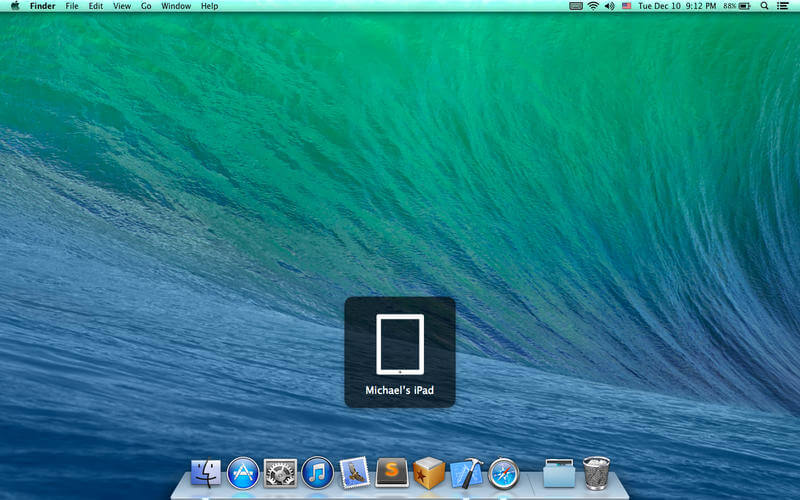The width and height of the screenshot is (800, 500).
Task: Open the Window menu
Action: [176, 6]
